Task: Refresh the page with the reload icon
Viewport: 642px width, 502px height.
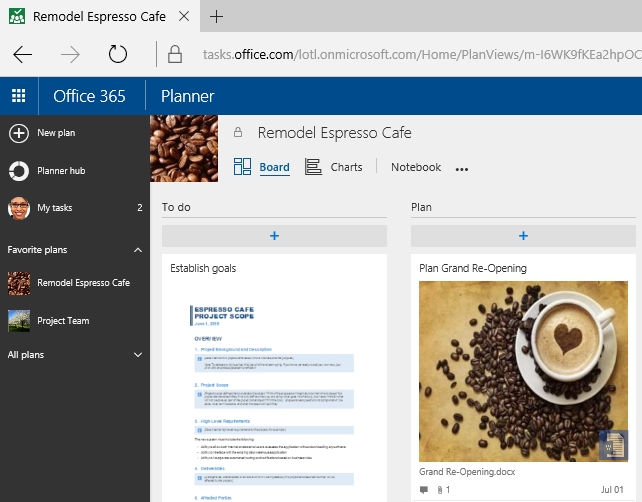Action: pos(118,54)
